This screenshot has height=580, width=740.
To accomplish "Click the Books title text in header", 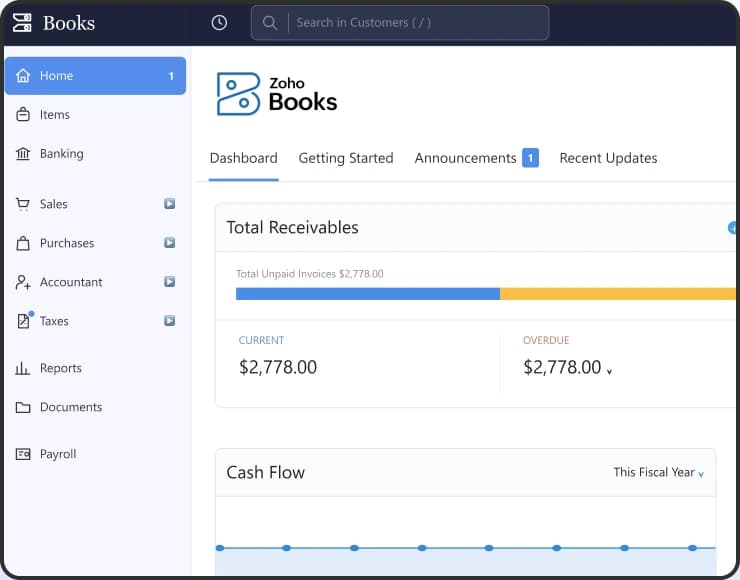I will [x=69, y=23].
